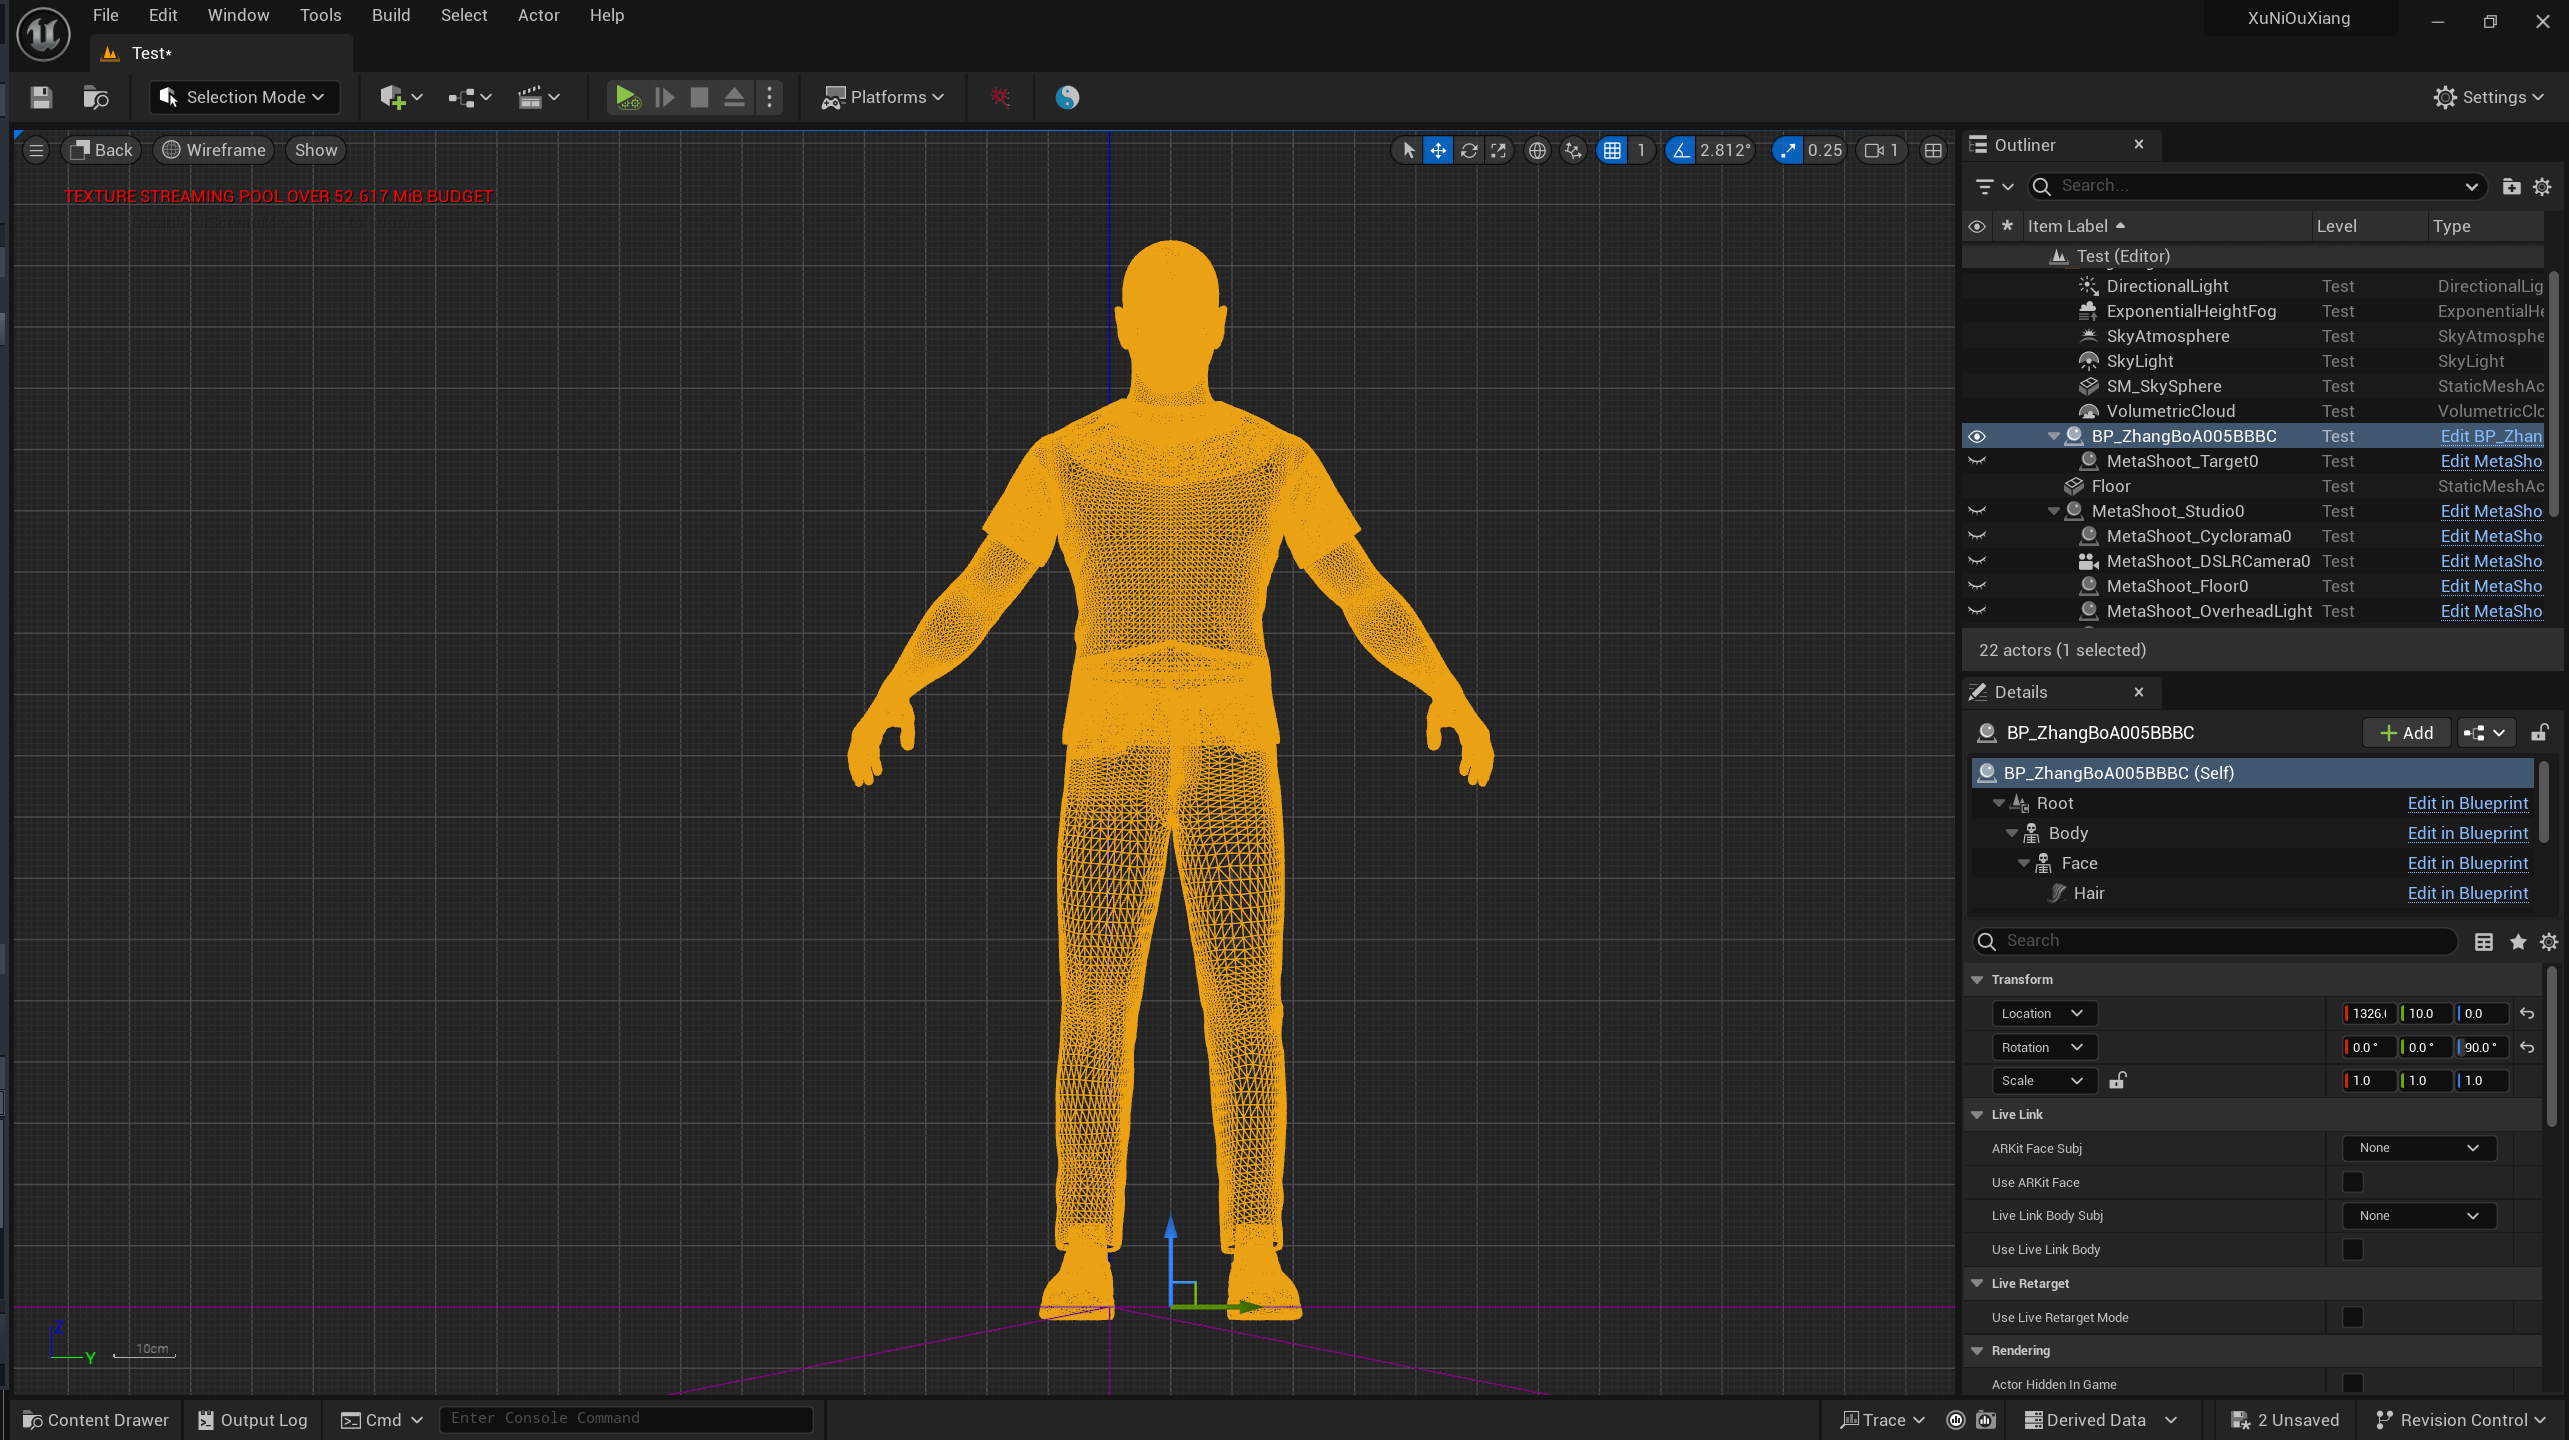2569x1440 pixels.
Task: Click the Location X value field
Action: pos(2369,1013)
